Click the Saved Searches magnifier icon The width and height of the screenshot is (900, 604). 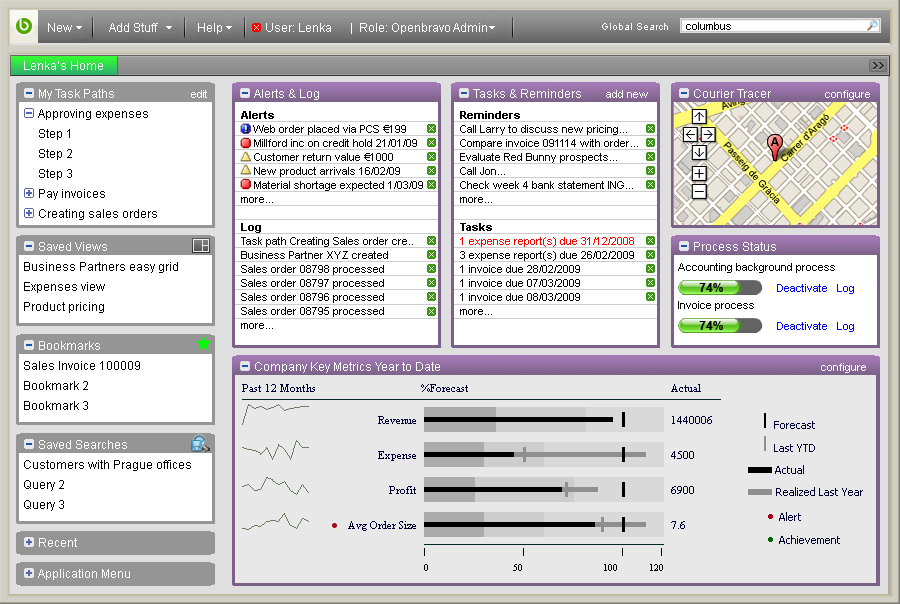click(x=200, y=444)
